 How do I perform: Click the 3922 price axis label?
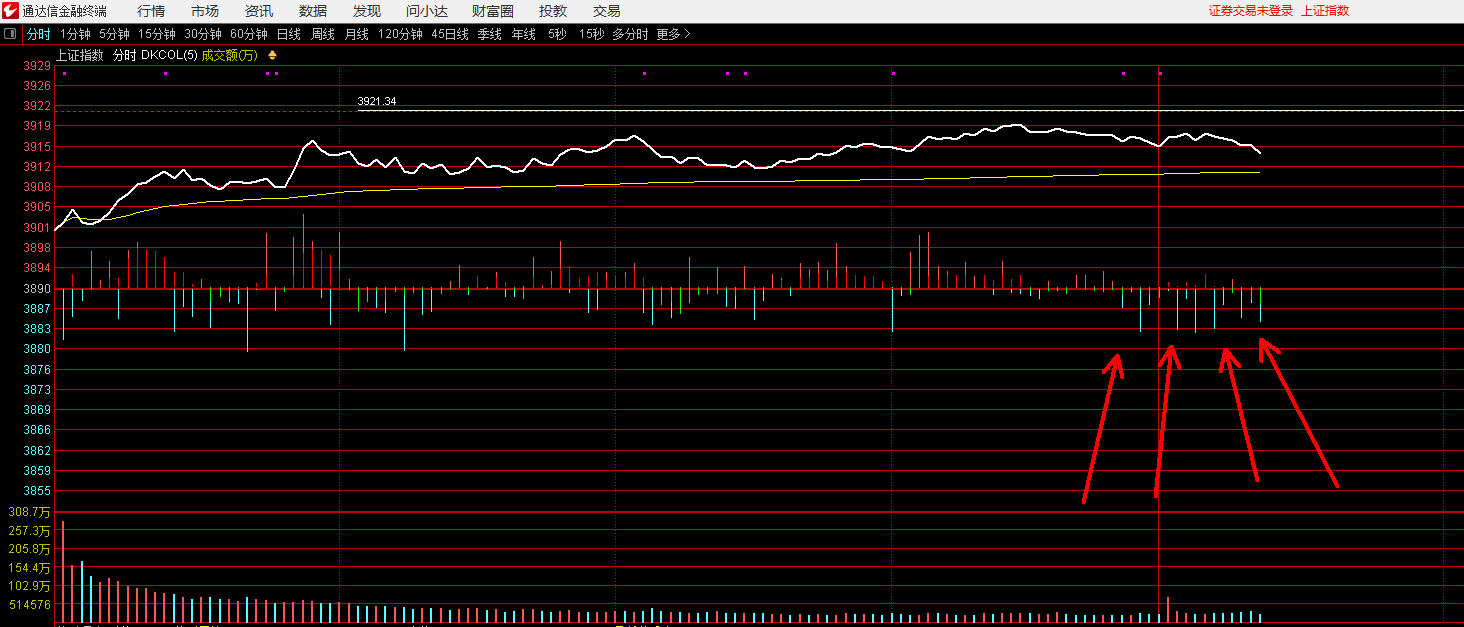point(36,106)
